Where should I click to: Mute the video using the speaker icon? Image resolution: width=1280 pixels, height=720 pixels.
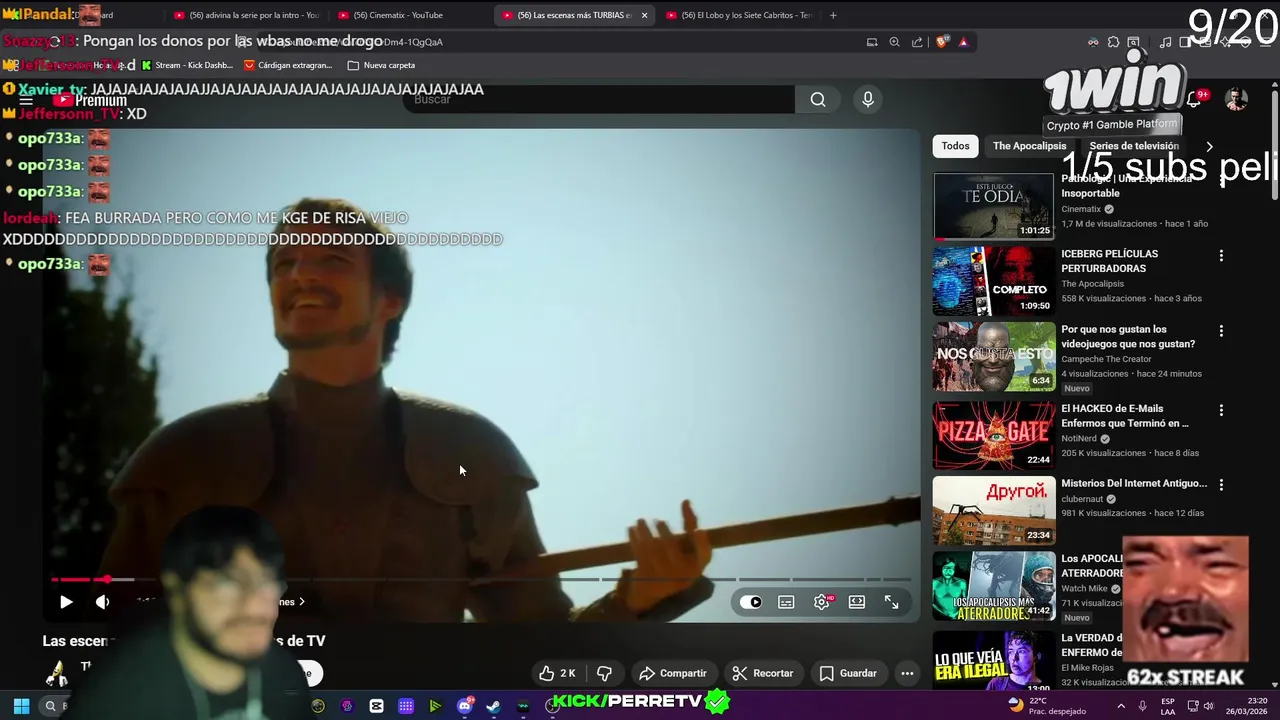pos(102,602)
